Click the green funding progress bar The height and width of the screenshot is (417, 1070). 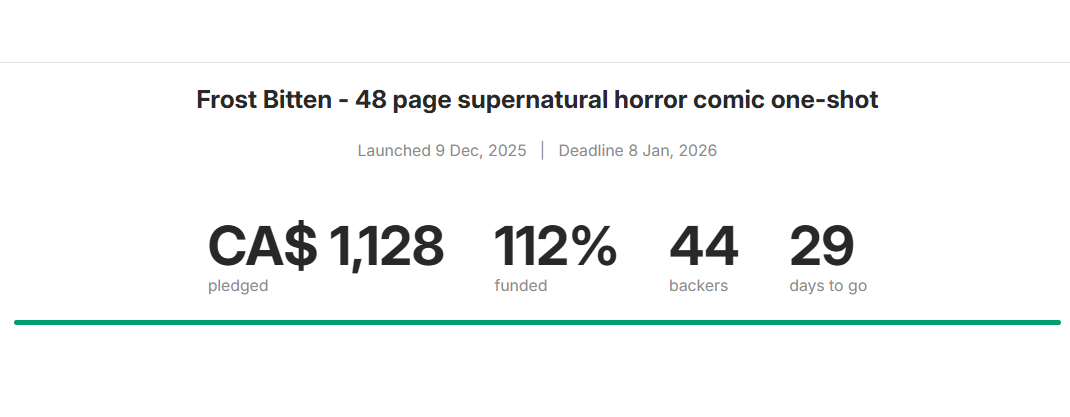point(537,322)
